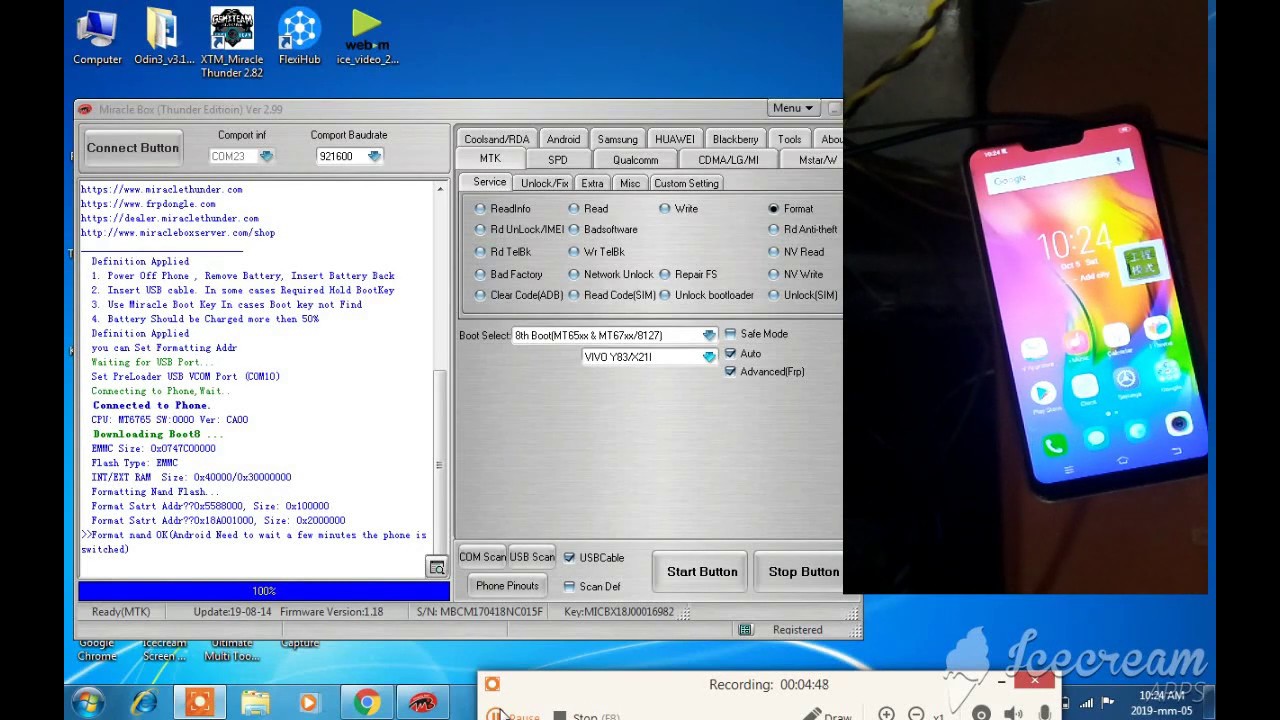Launch XTM Miracle Thunder 2.82 shortcut
1280x720 pixels.
tap(232, 43)
